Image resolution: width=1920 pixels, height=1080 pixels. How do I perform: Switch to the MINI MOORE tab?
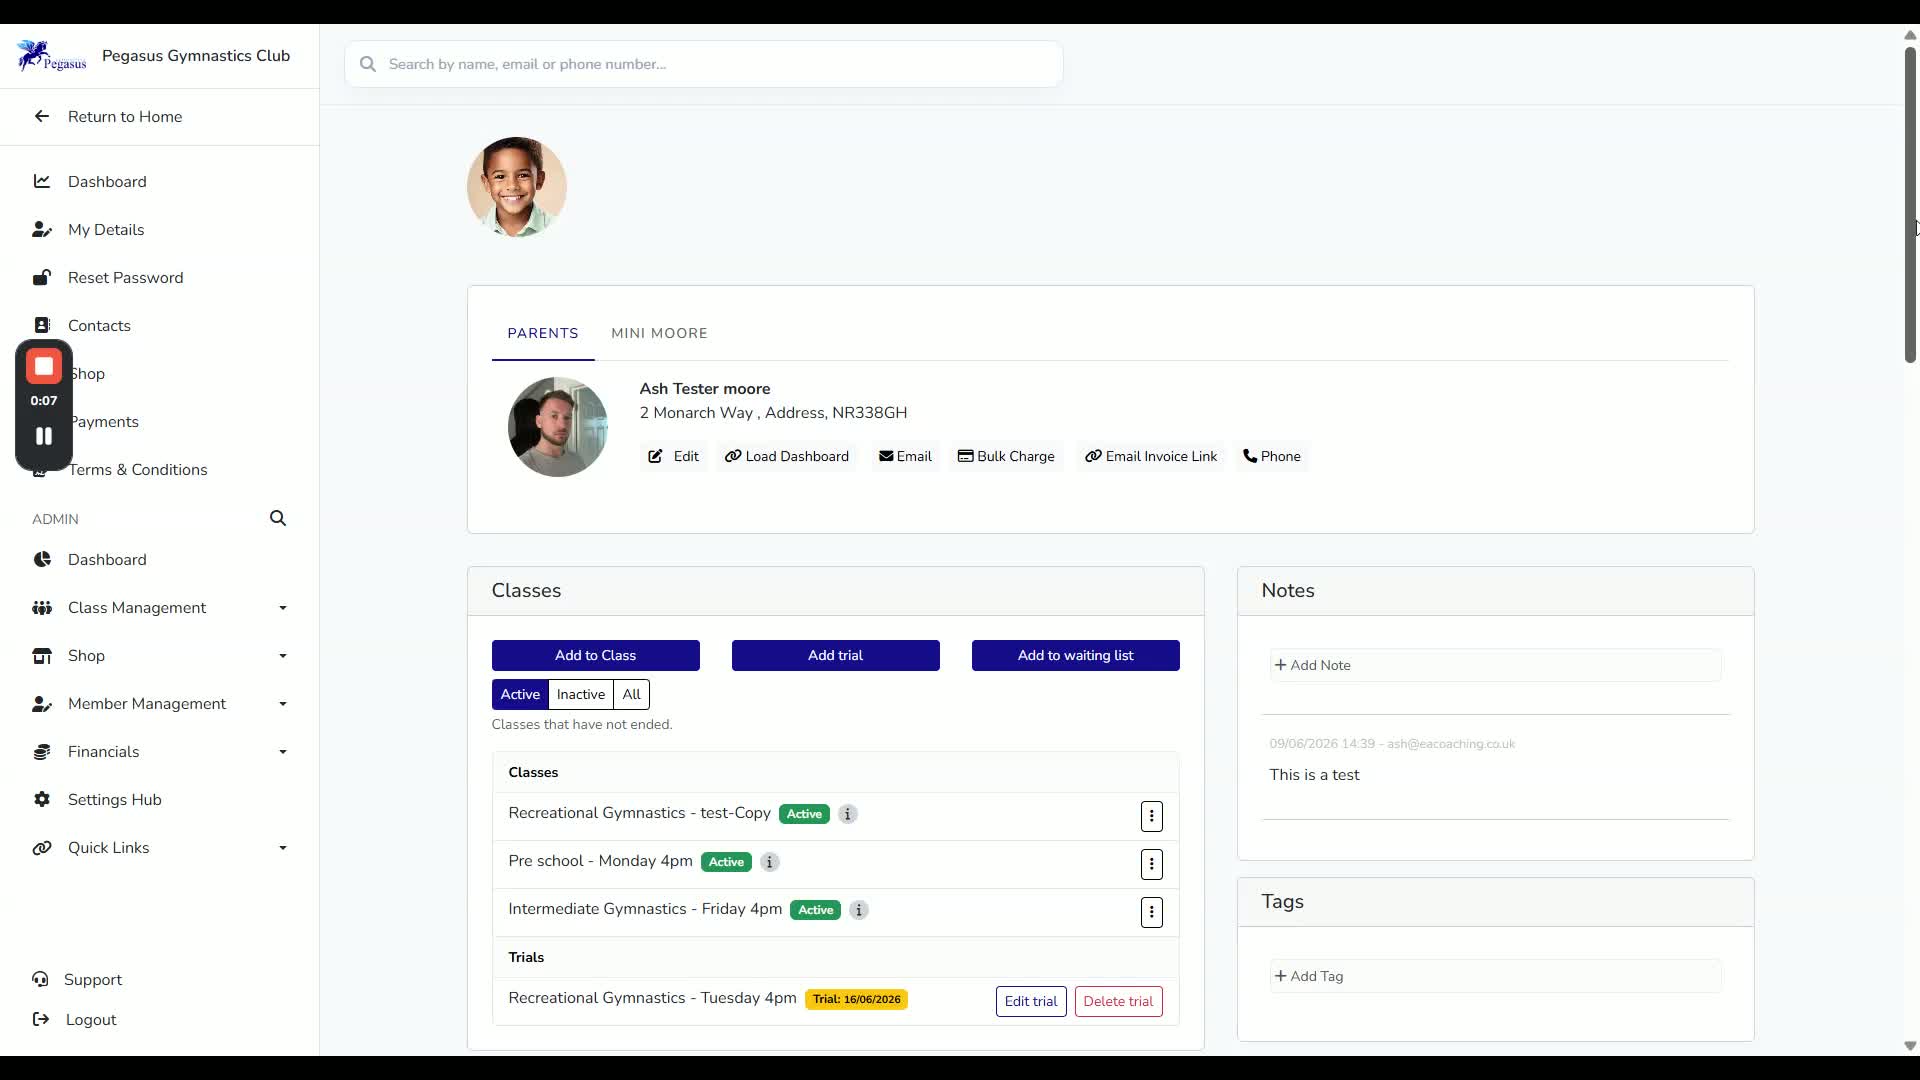coord(659,333)
